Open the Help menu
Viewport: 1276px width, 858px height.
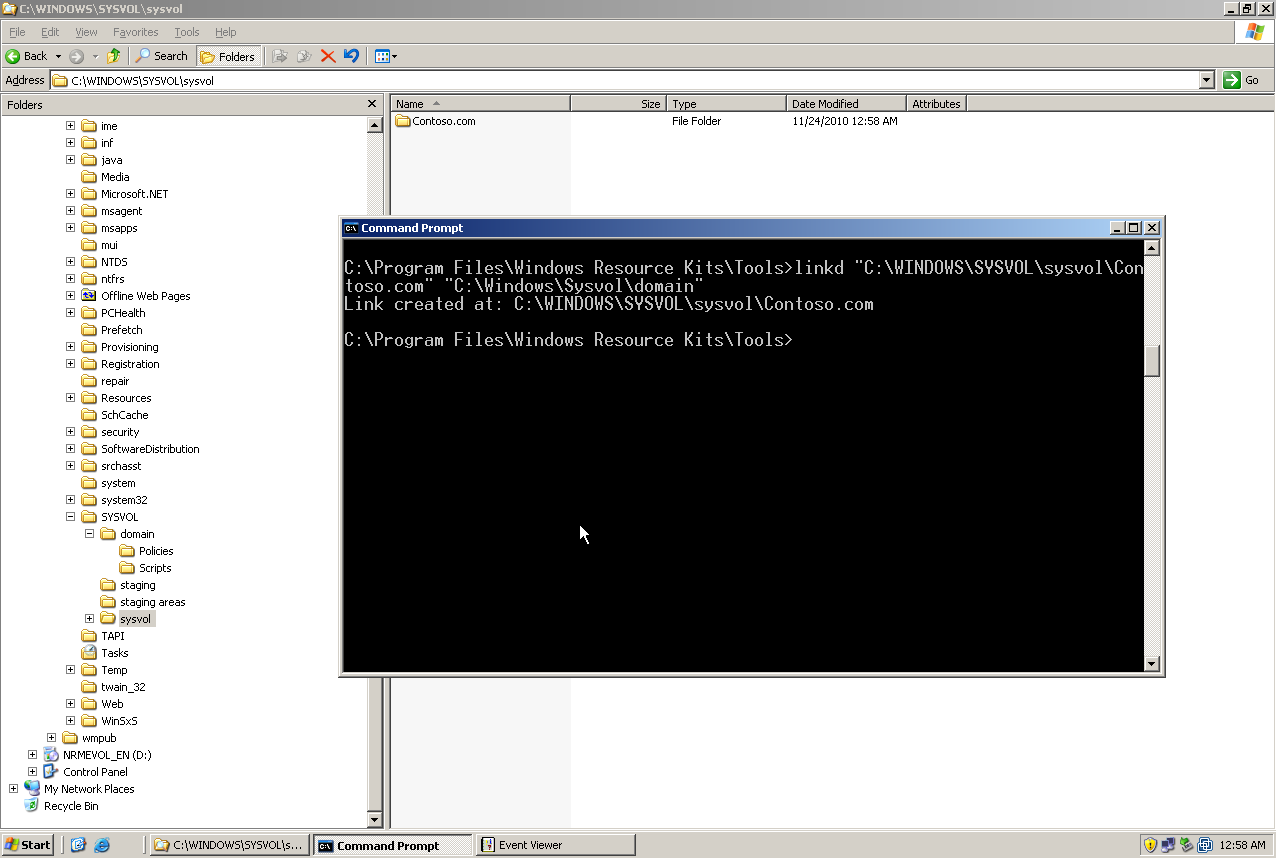point(226,32)
